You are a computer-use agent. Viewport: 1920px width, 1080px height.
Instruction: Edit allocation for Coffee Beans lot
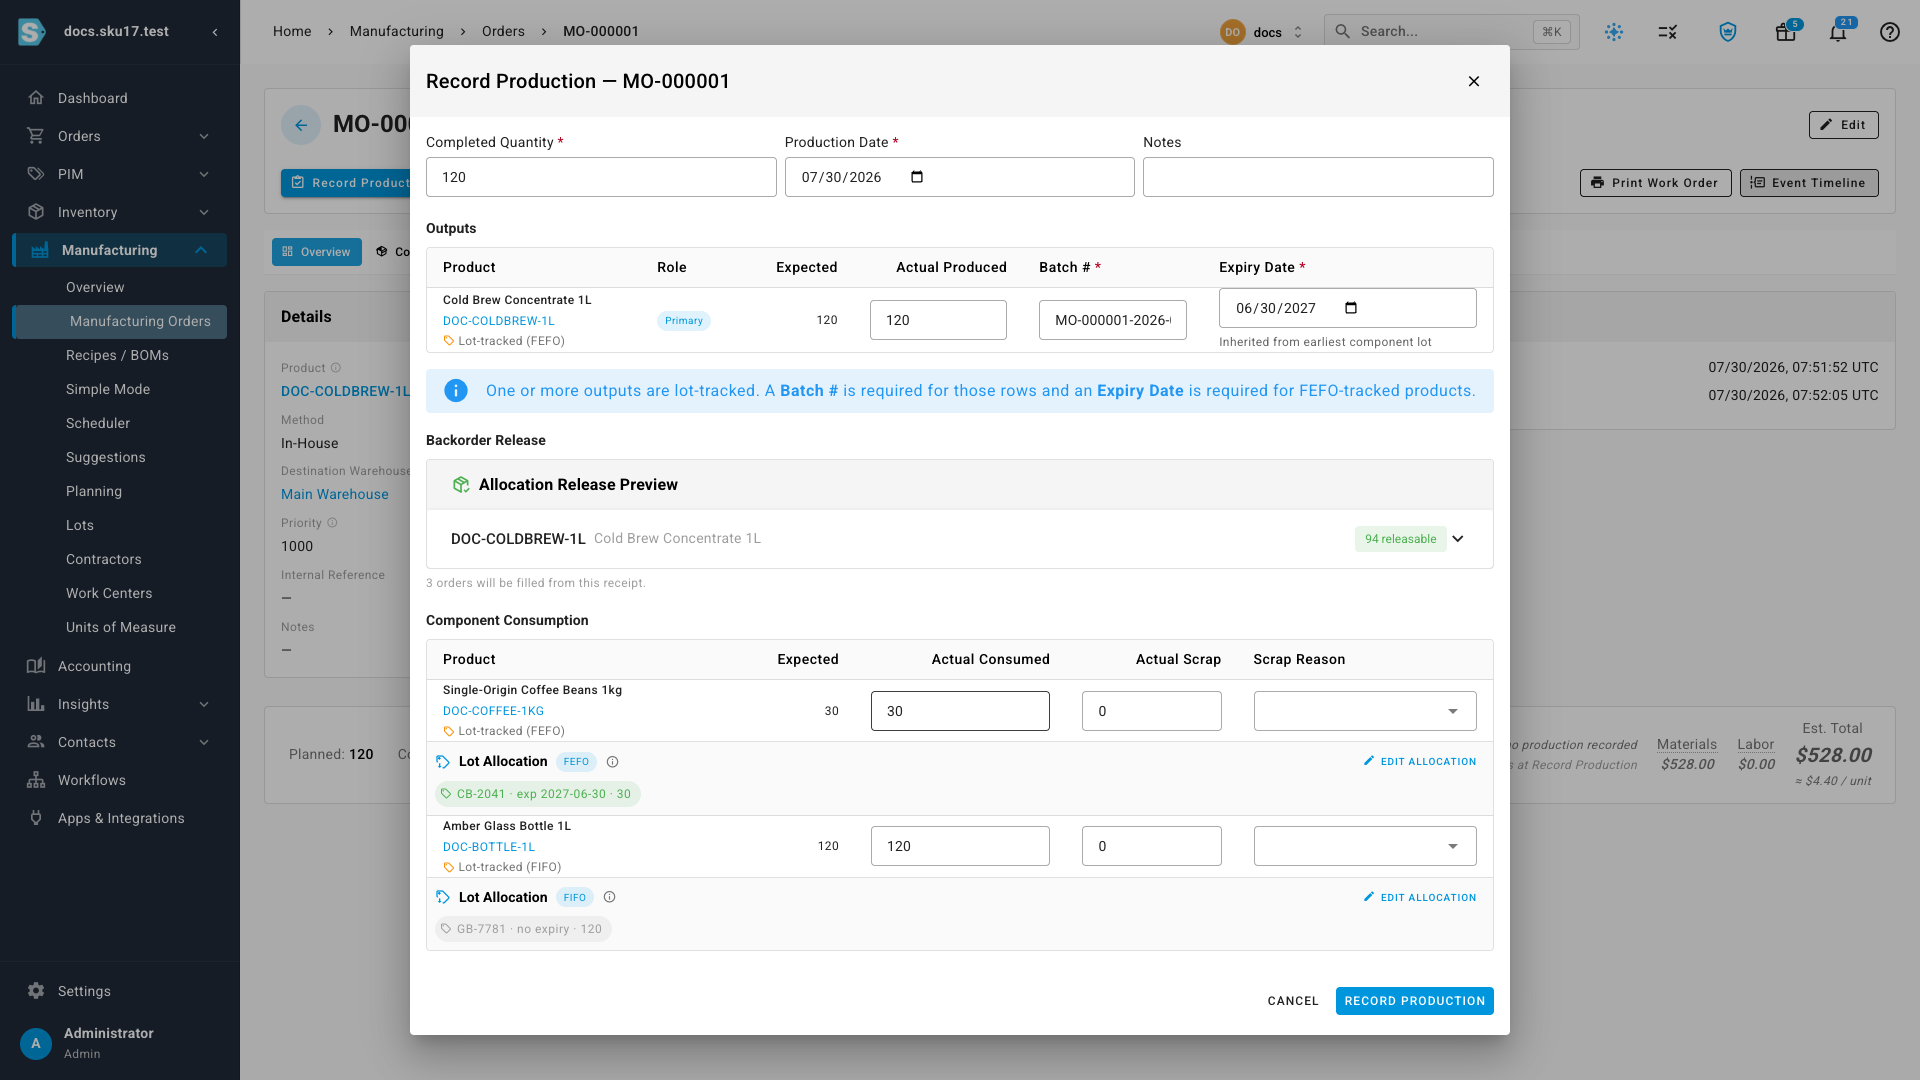(1420, 762)
